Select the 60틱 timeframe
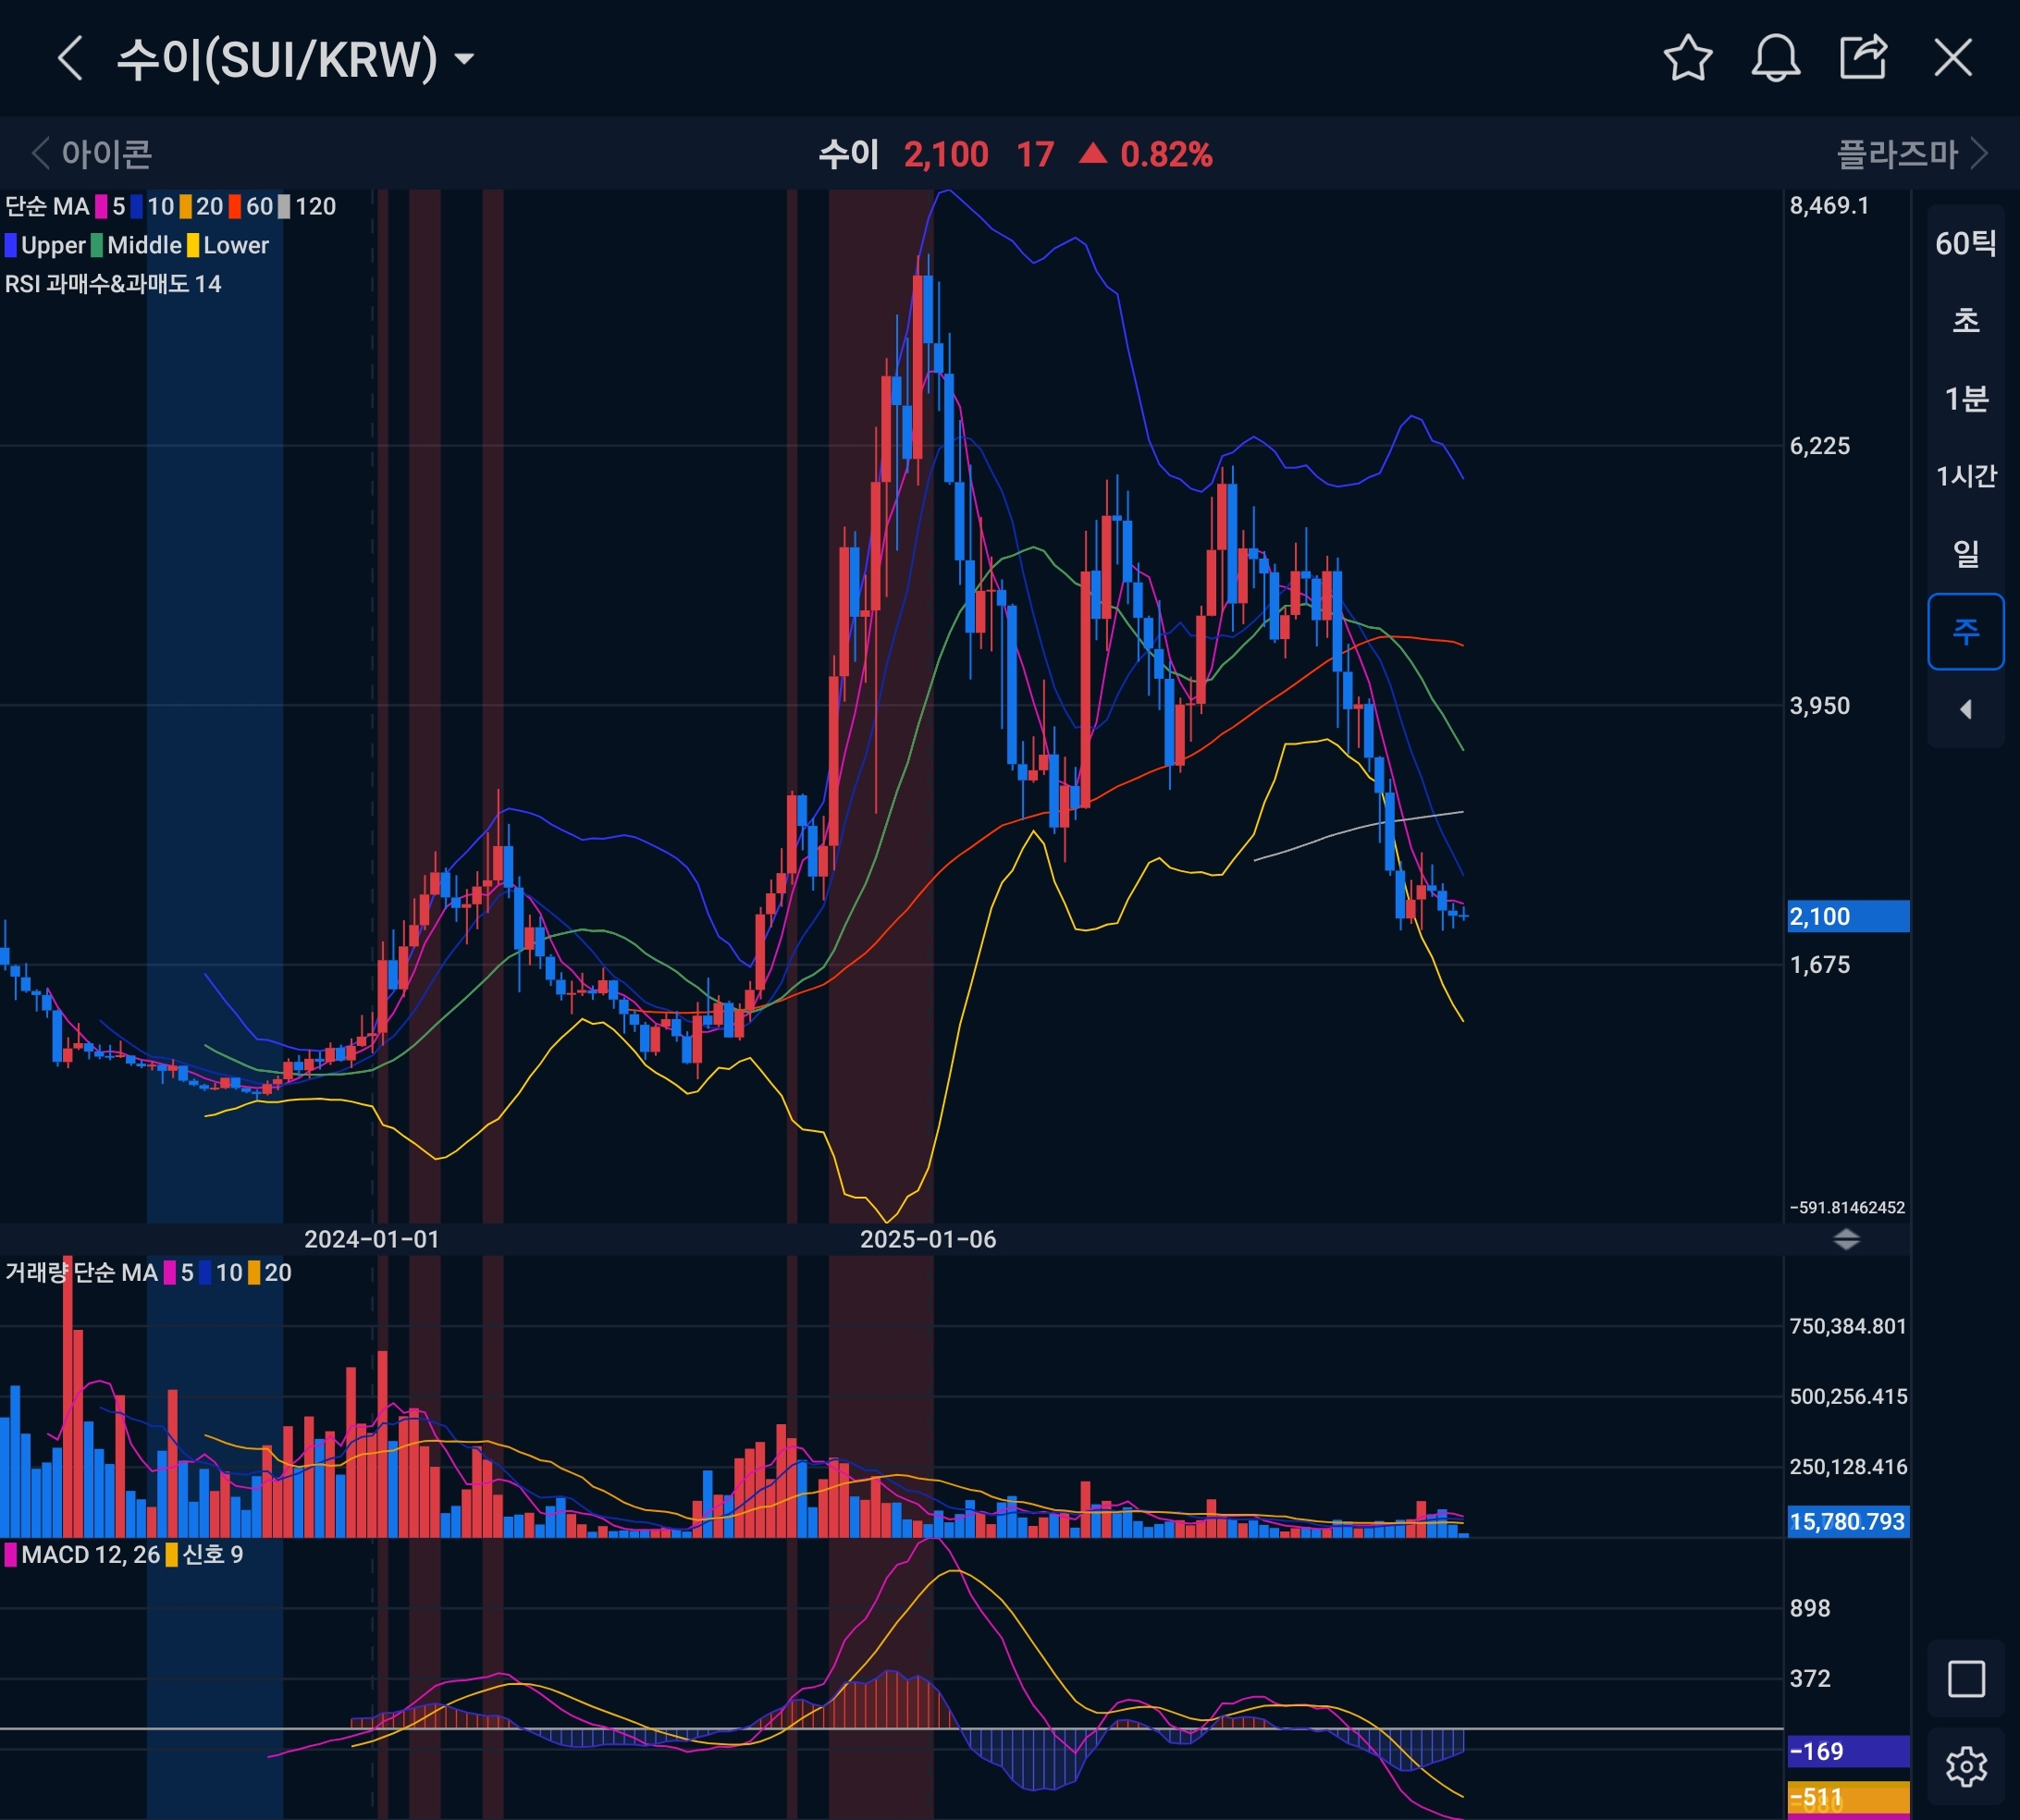This screenshot has height=1820, width=2020. click(x=1966, y=243)
